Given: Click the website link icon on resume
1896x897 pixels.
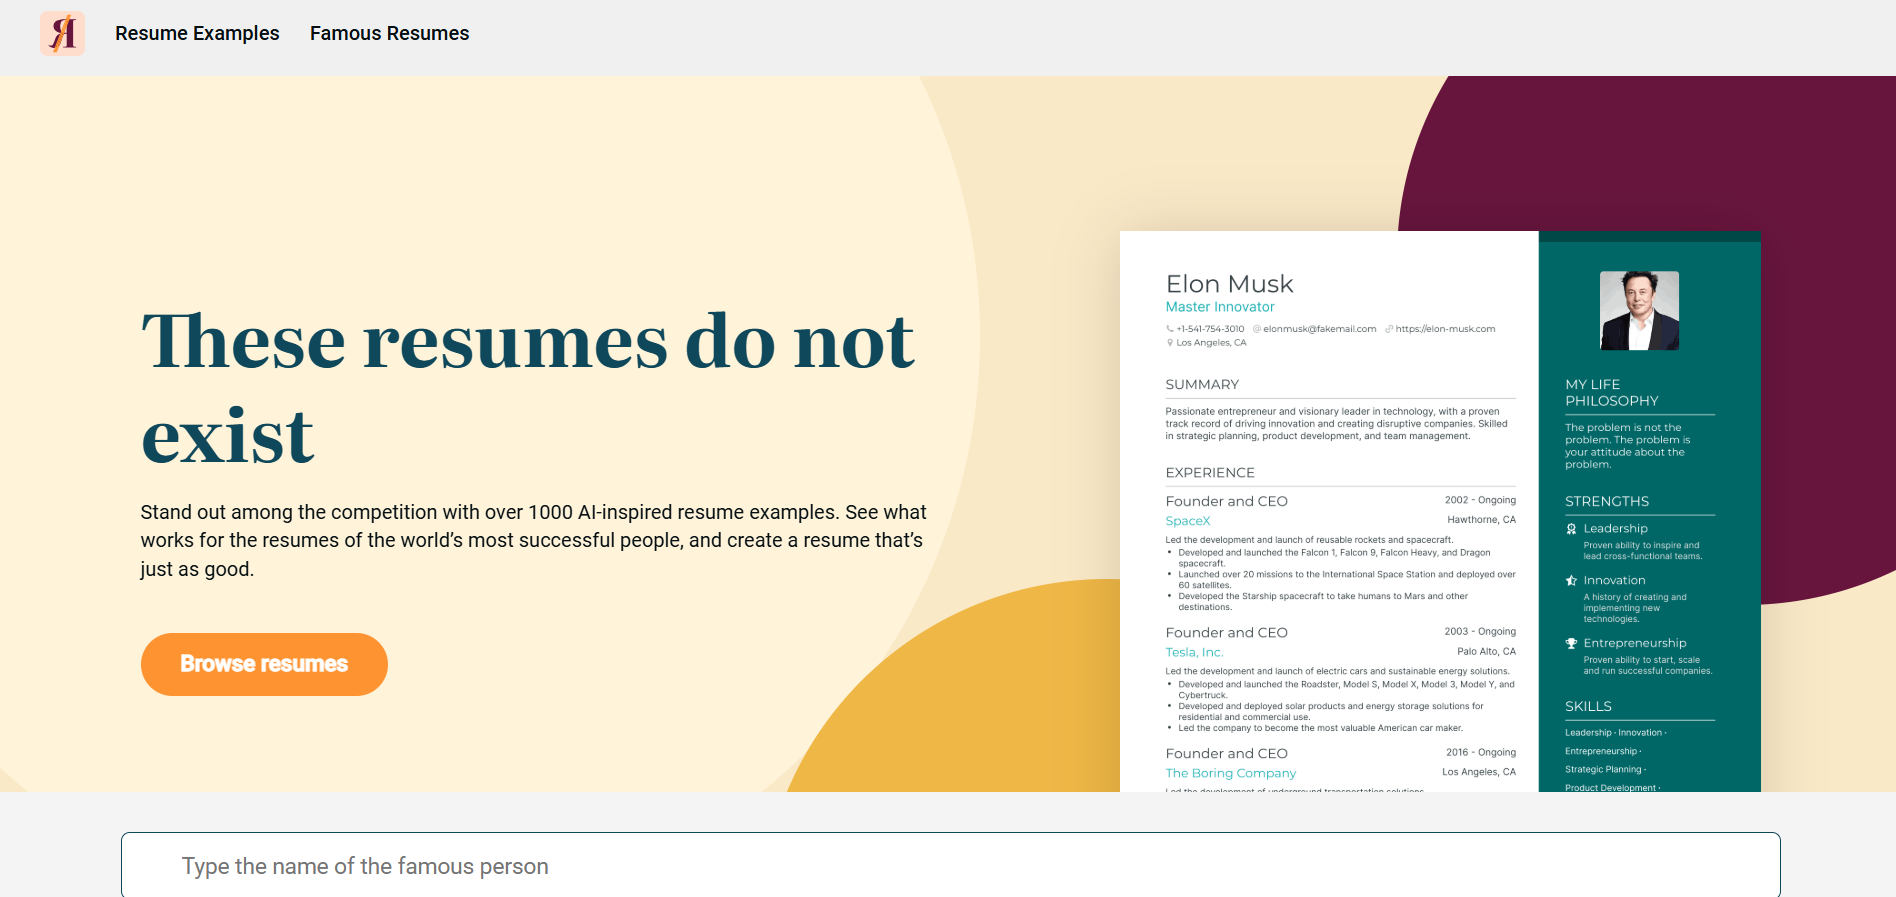Looking at the screenshot, I should 1389,329.
